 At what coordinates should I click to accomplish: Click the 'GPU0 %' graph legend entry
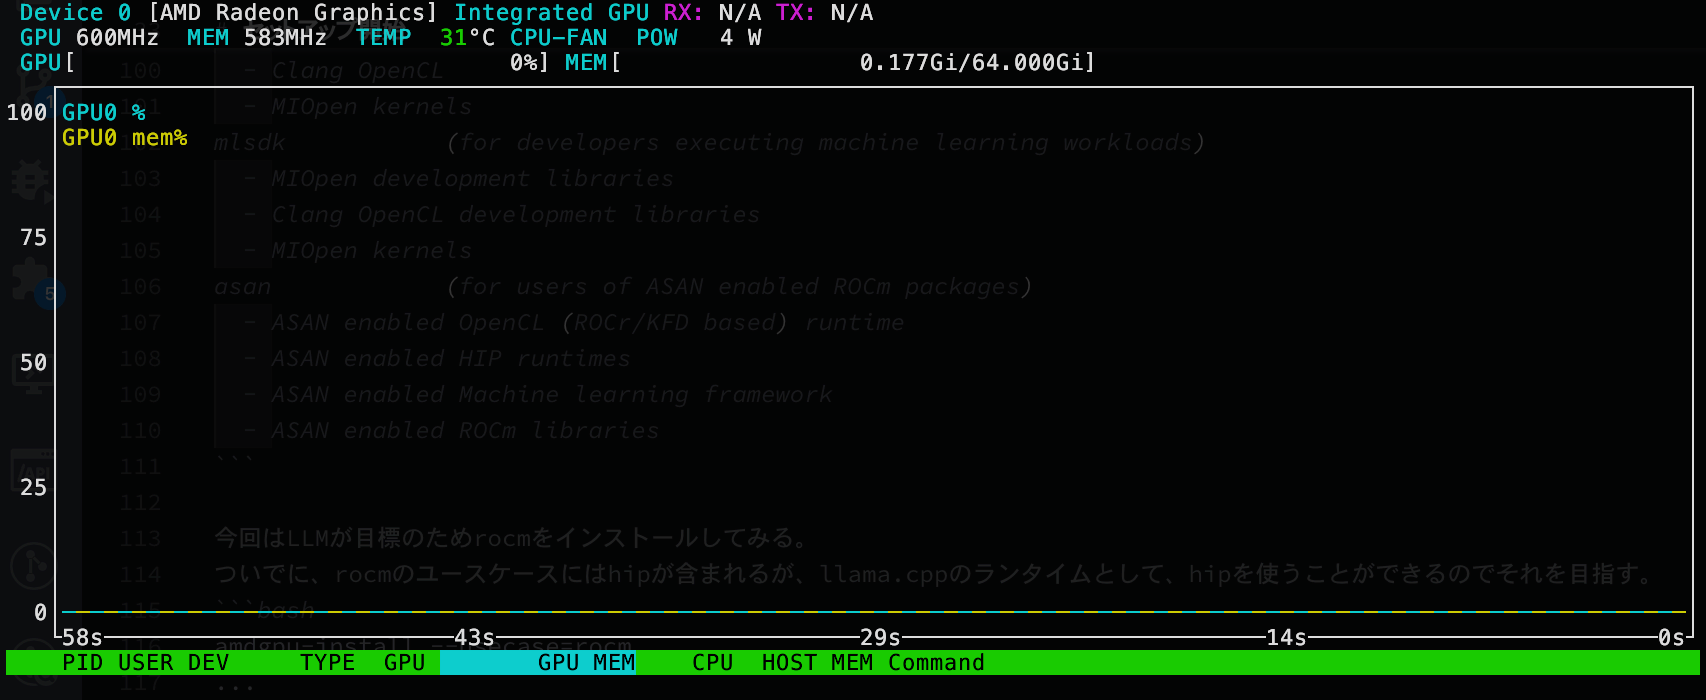coord(104,113)
